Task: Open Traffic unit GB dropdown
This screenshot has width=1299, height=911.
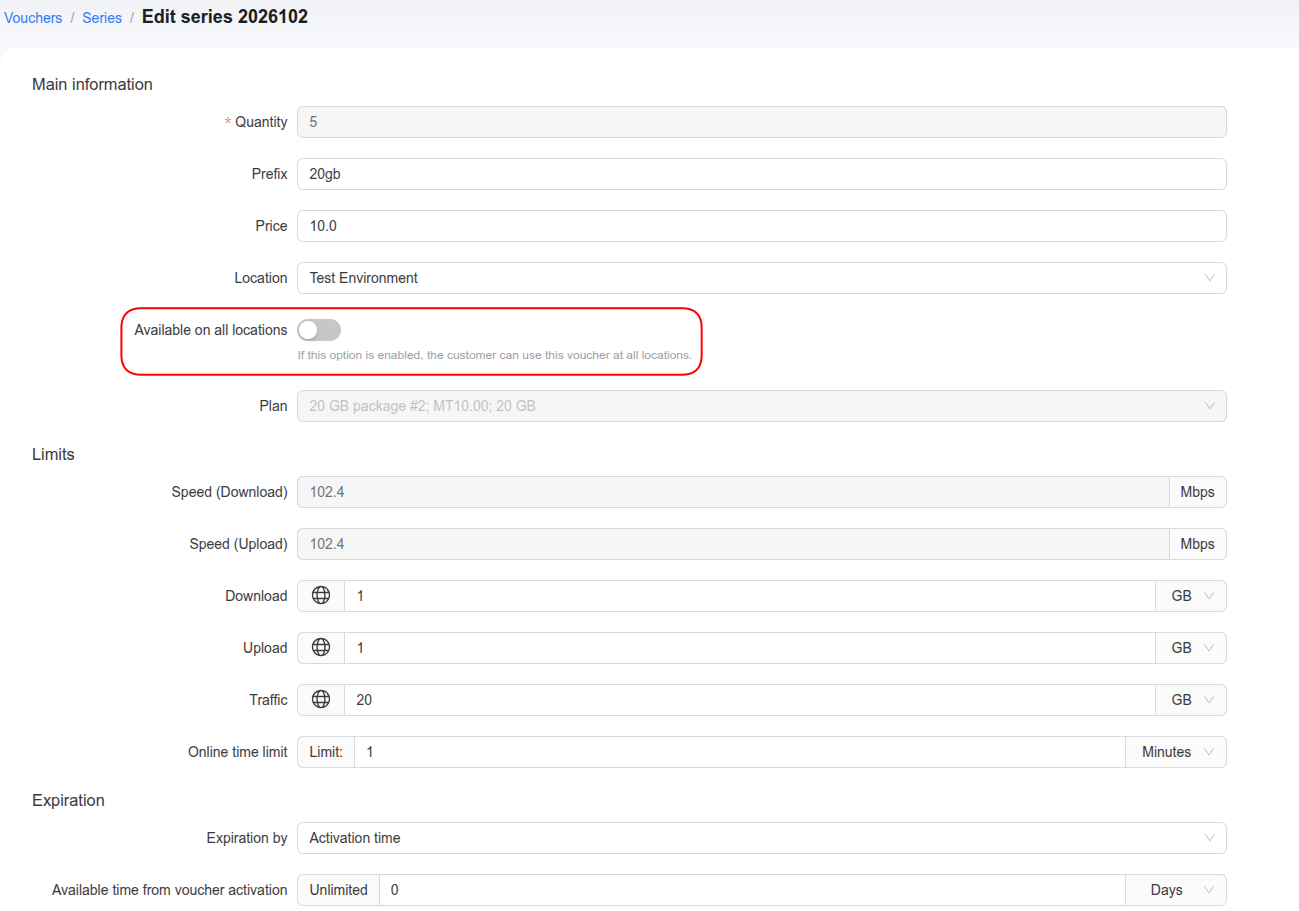Action: pos(1191,700)
